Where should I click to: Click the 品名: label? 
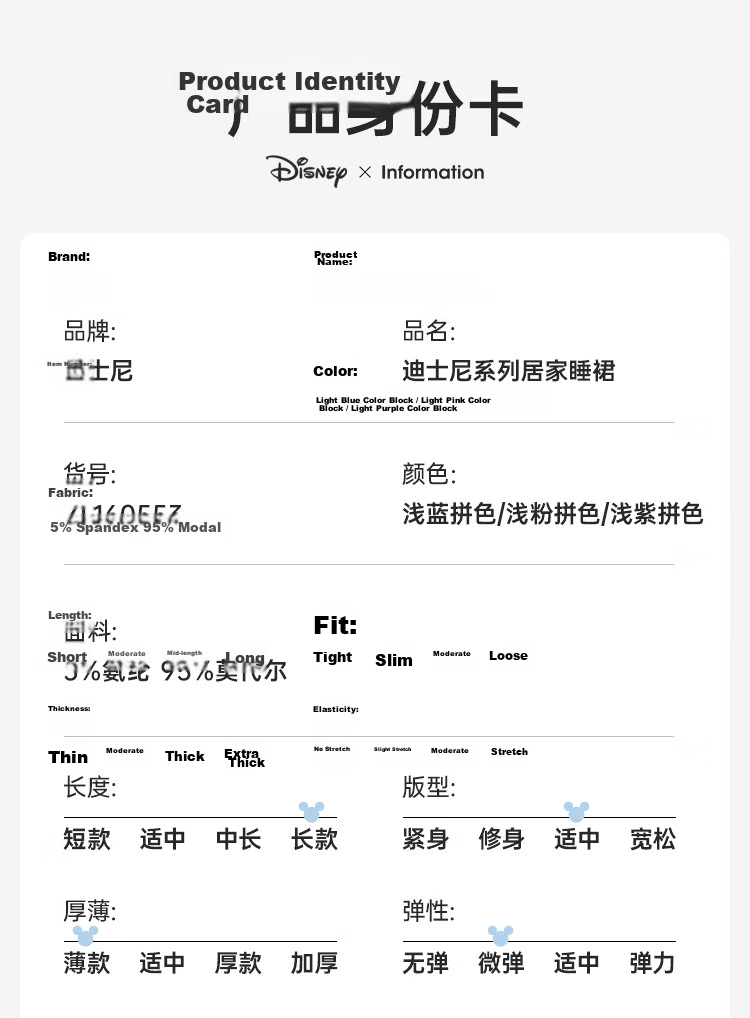point(429,331)
